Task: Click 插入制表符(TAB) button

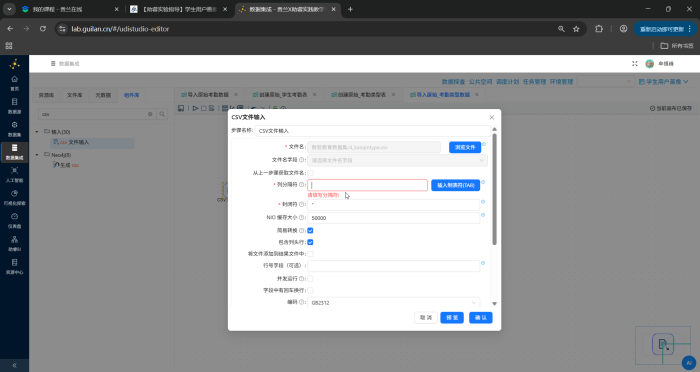Action: point(455,185)
